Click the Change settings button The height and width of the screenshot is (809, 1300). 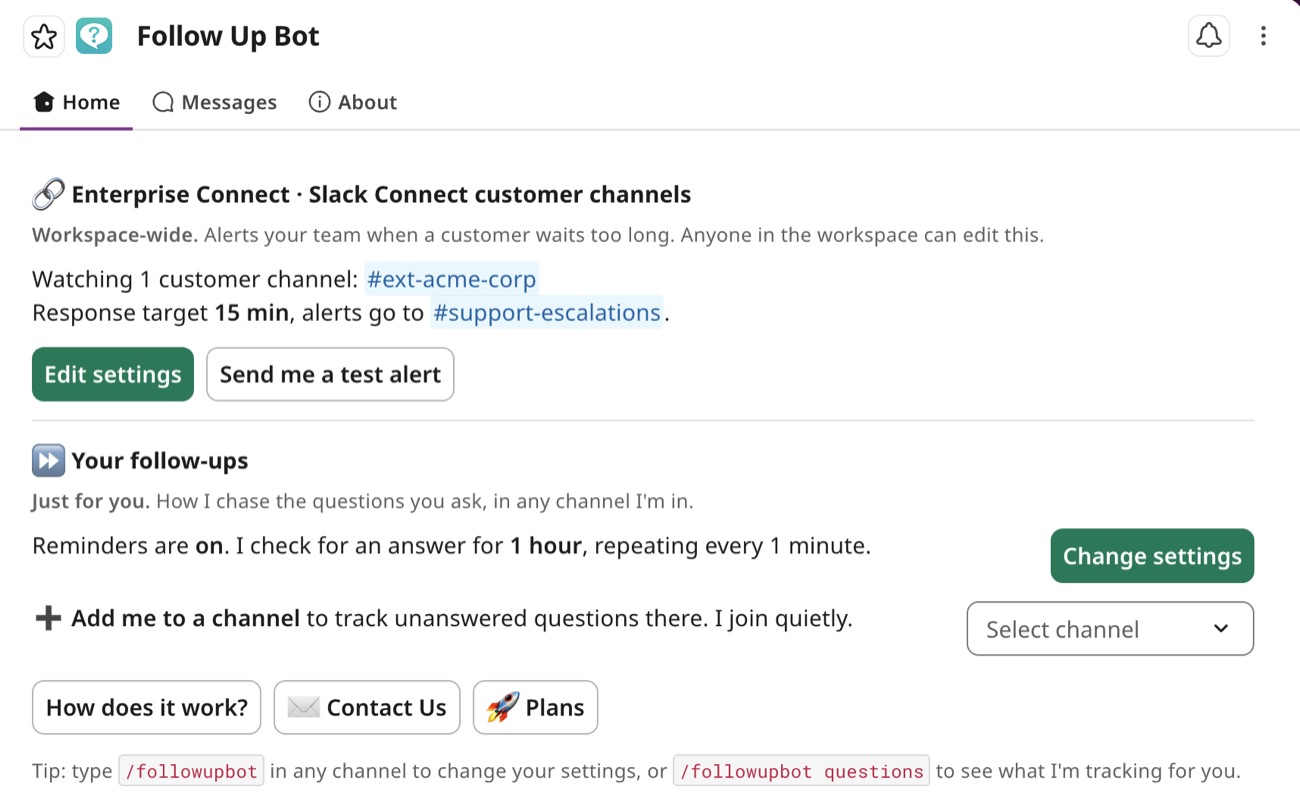pyautogui.click(x=1152, y=556)
